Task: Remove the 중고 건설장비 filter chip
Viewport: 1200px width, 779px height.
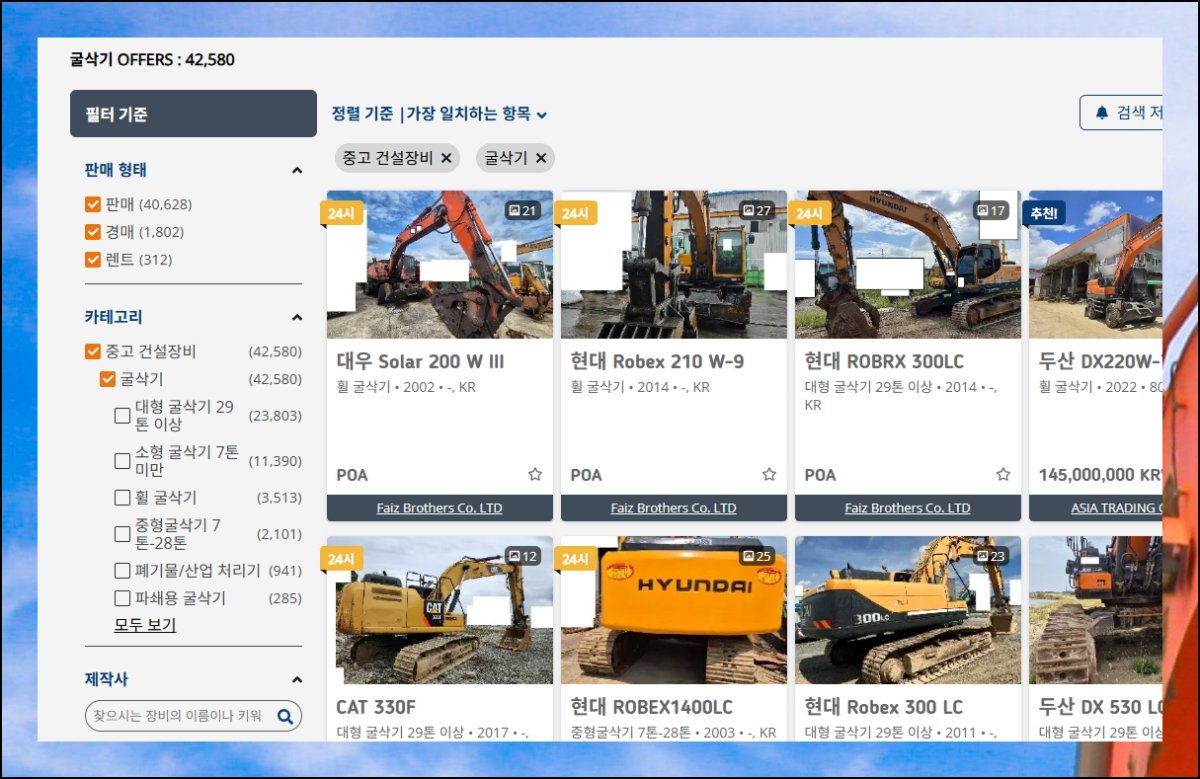Action: click(x=446, y=158)
